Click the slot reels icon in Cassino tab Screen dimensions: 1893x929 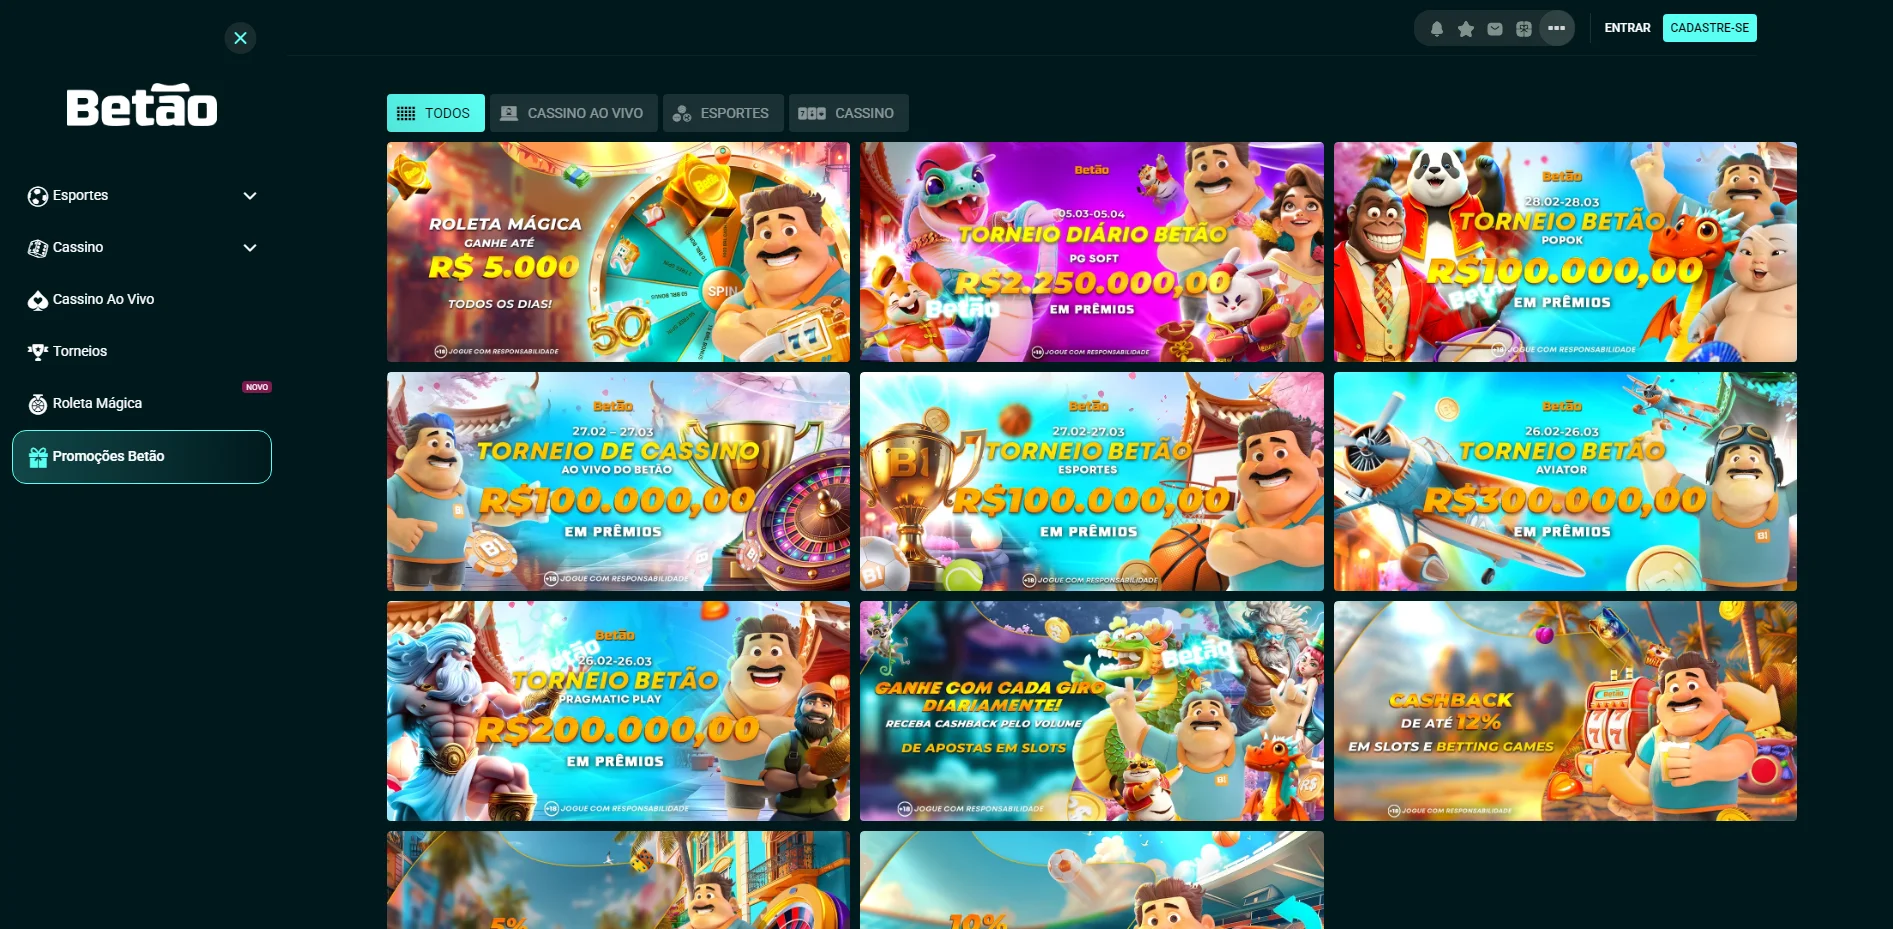[x=812, y=113]
